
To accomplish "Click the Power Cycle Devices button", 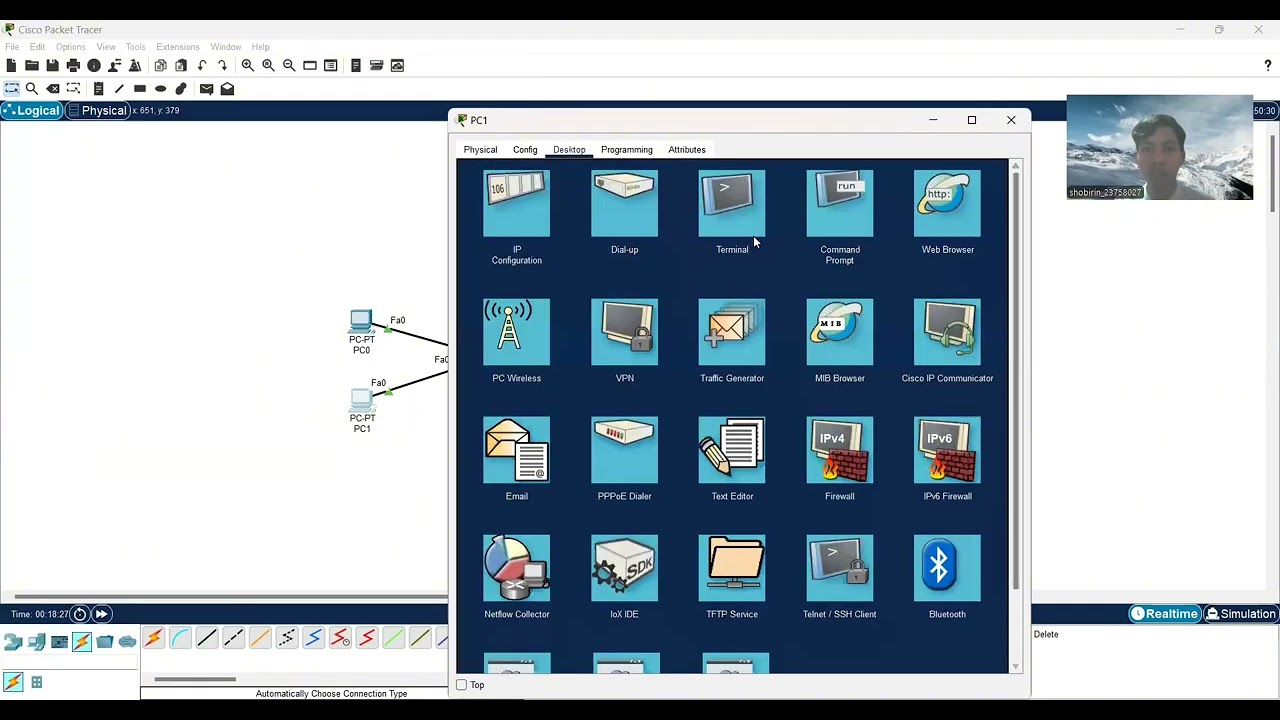I will [80, 614].
